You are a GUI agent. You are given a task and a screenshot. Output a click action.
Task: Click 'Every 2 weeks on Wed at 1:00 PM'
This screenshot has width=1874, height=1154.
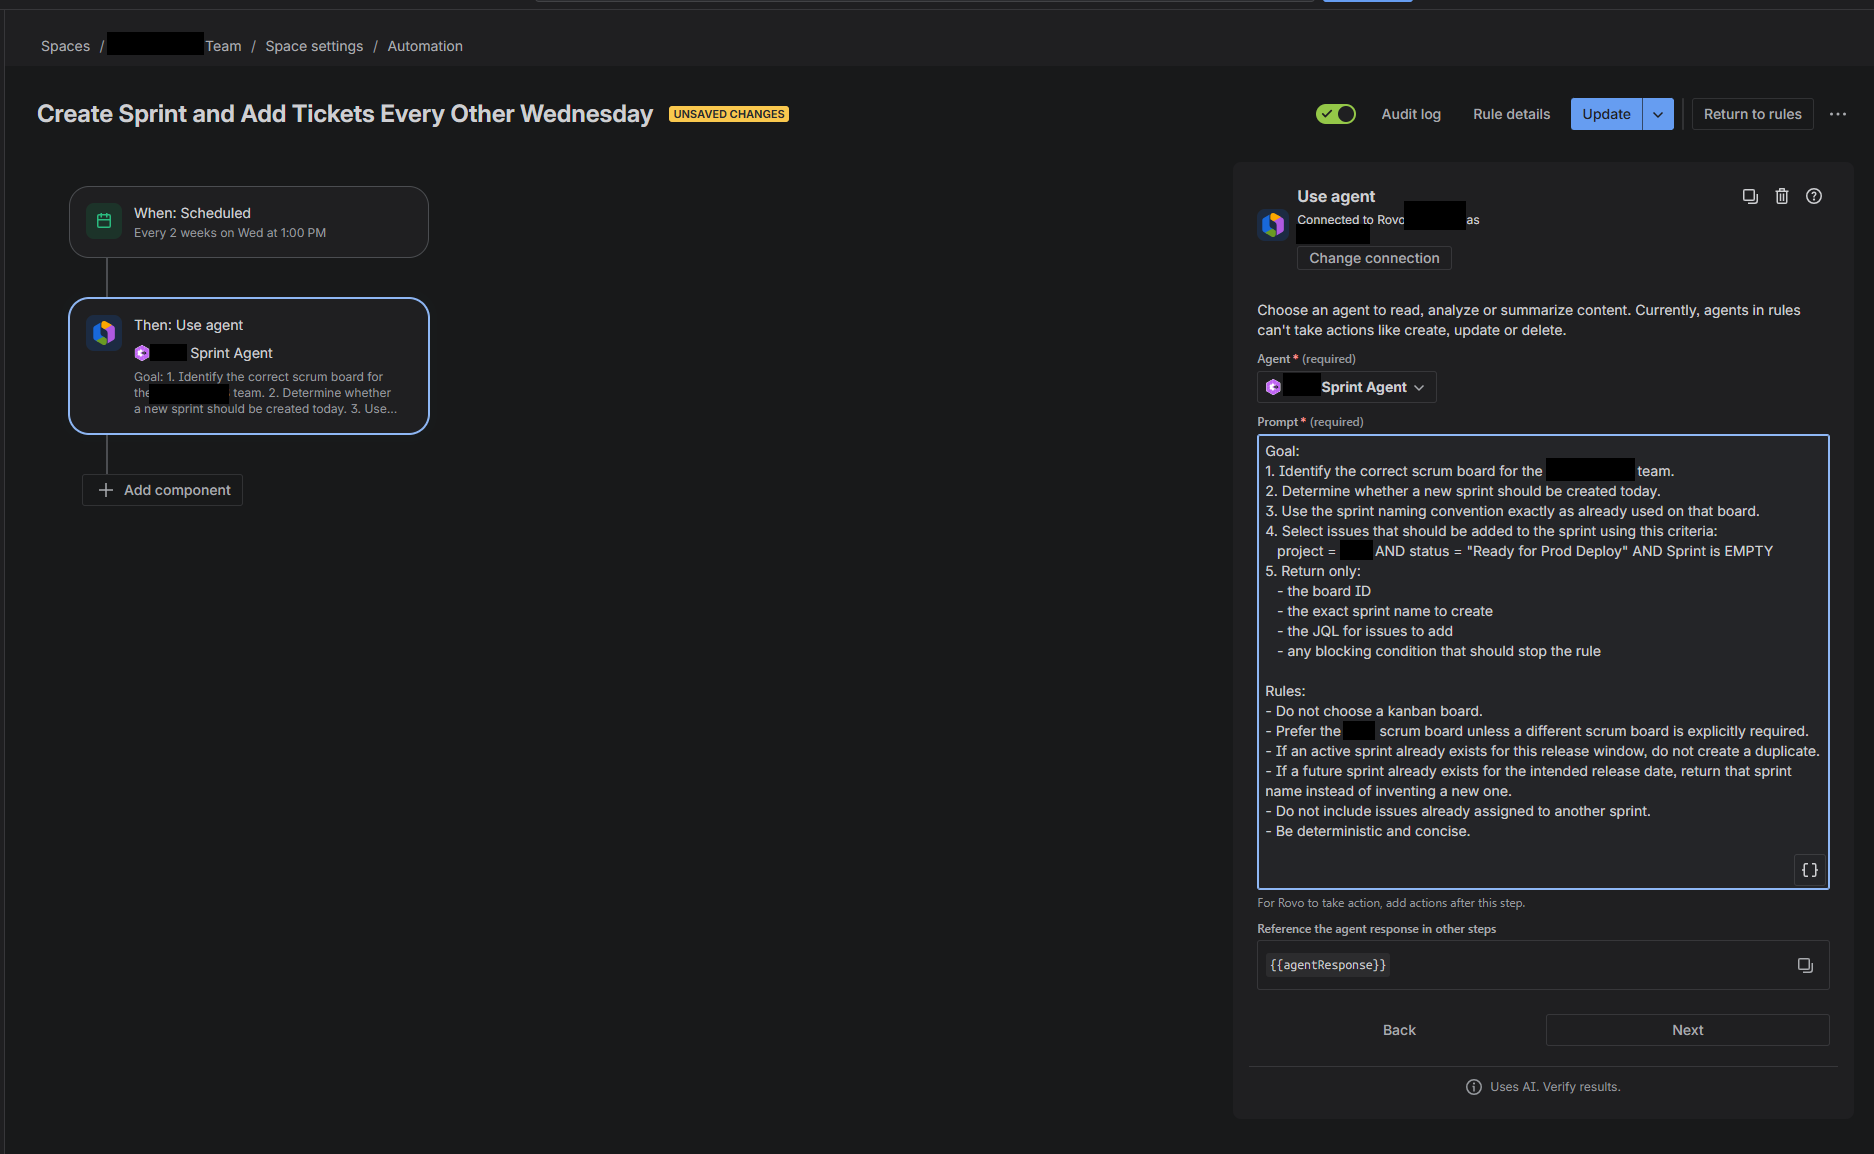(x=230, y=233)
